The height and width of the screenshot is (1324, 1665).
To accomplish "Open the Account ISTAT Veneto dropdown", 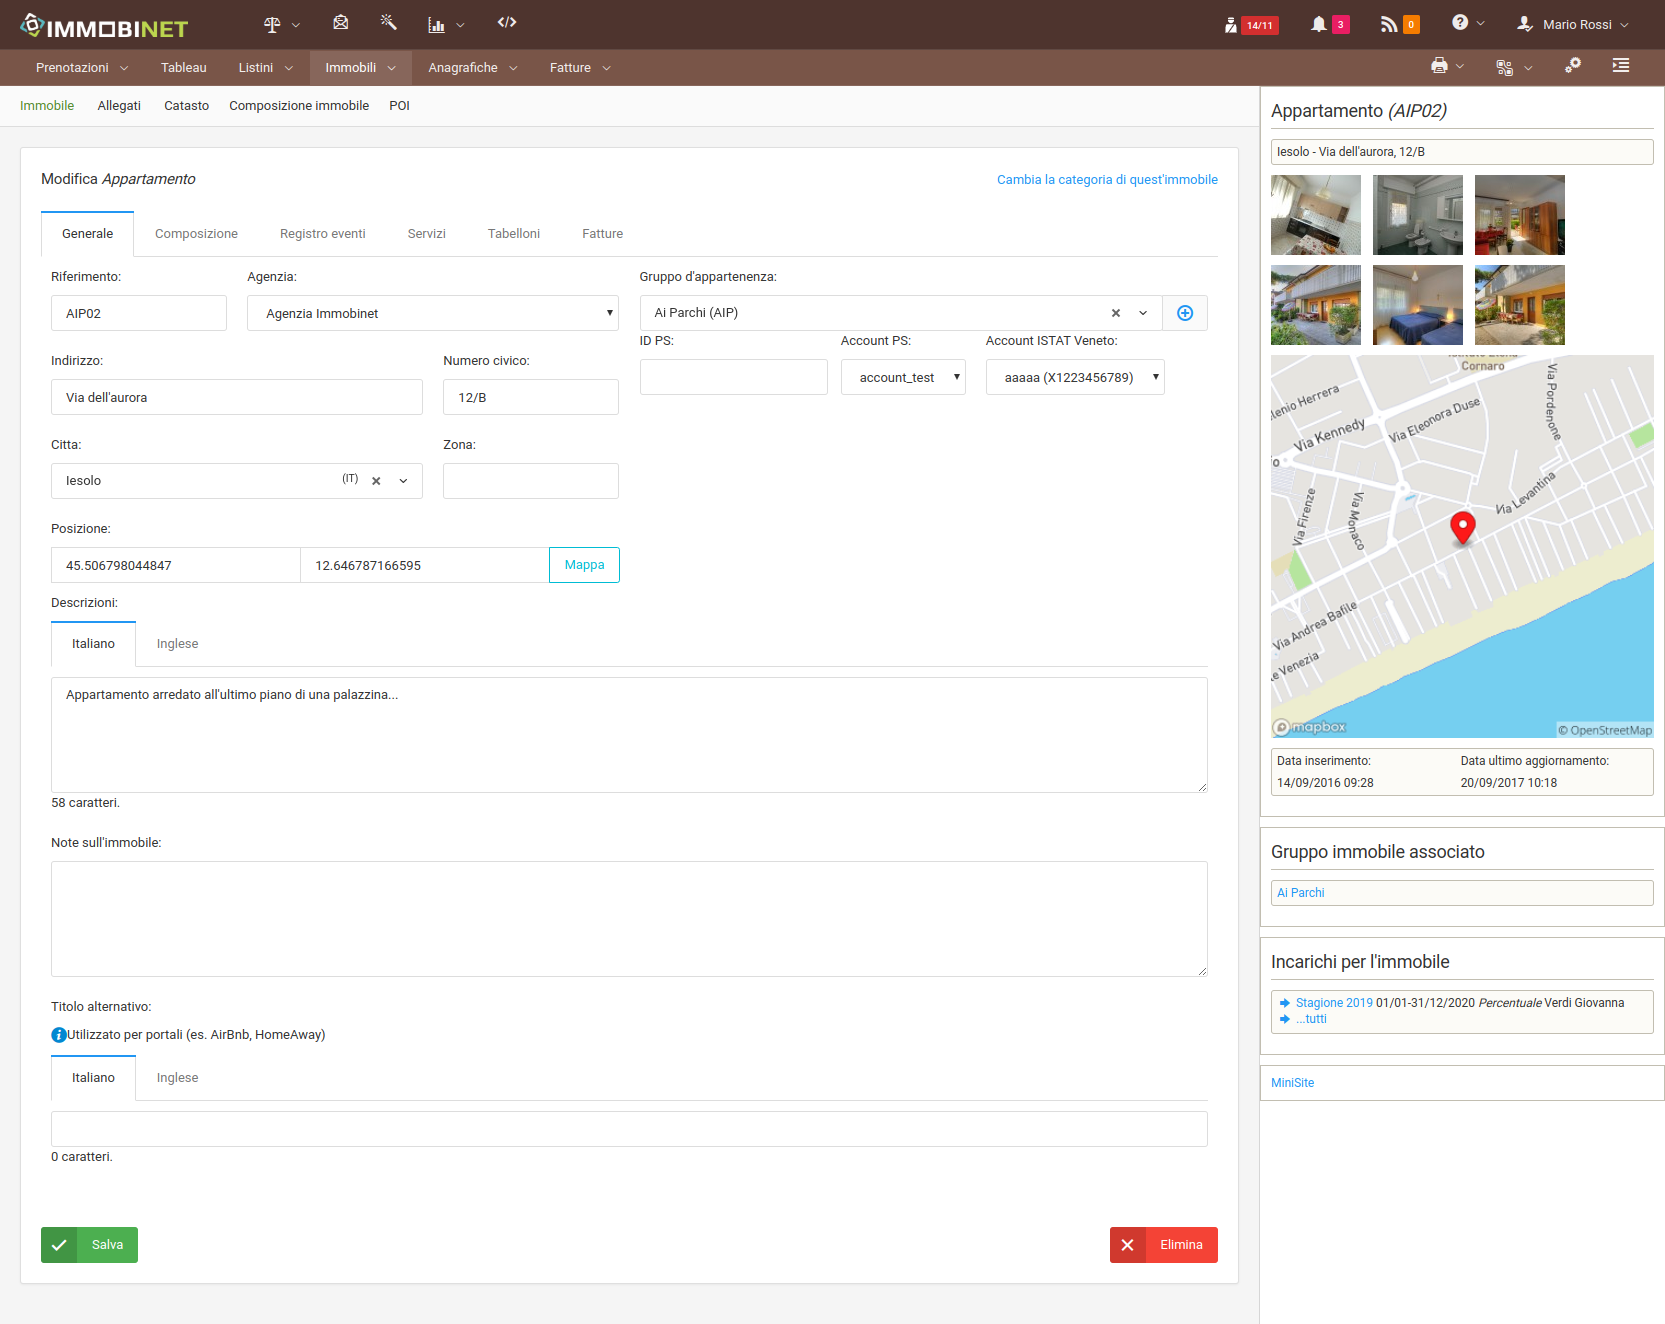I will click(1075, 377).
